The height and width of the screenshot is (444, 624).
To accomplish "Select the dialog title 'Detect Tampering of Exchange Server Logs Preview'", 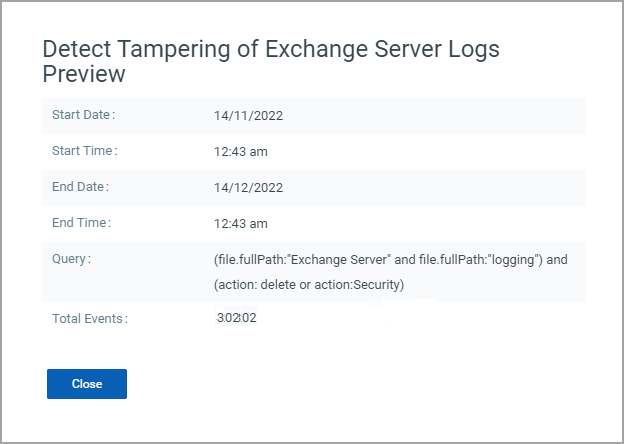I will tap(271, 61).
